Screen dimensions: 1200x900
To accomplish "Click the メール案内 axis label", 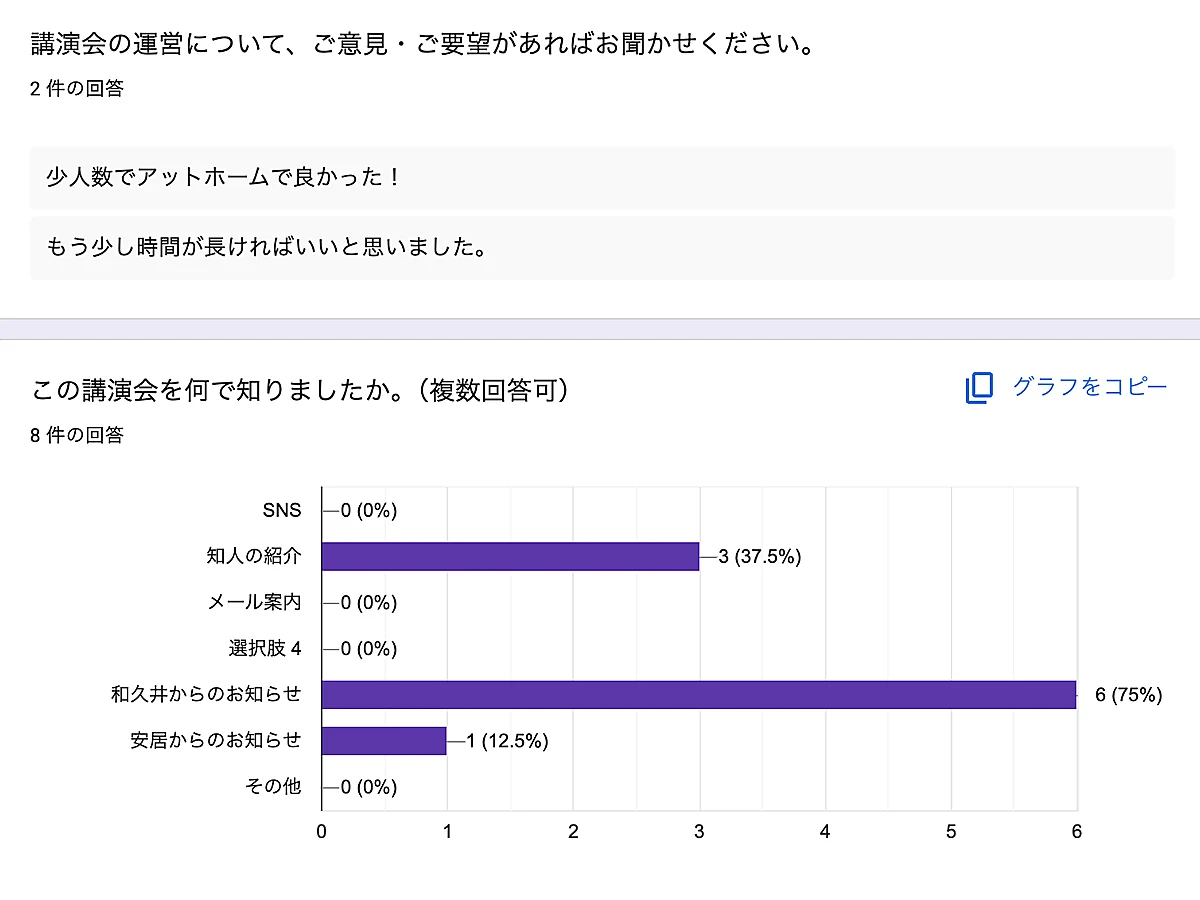I will pos(254,603).
